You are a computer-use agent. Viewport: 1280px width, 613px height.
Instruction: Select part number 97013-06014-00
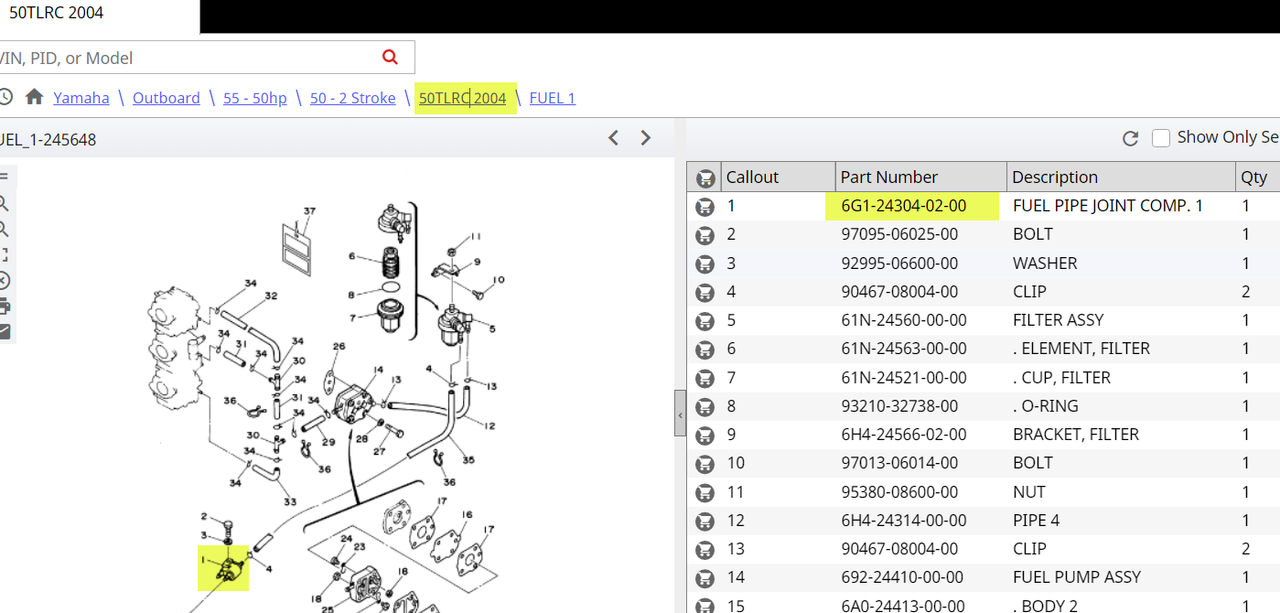[900, 463]
